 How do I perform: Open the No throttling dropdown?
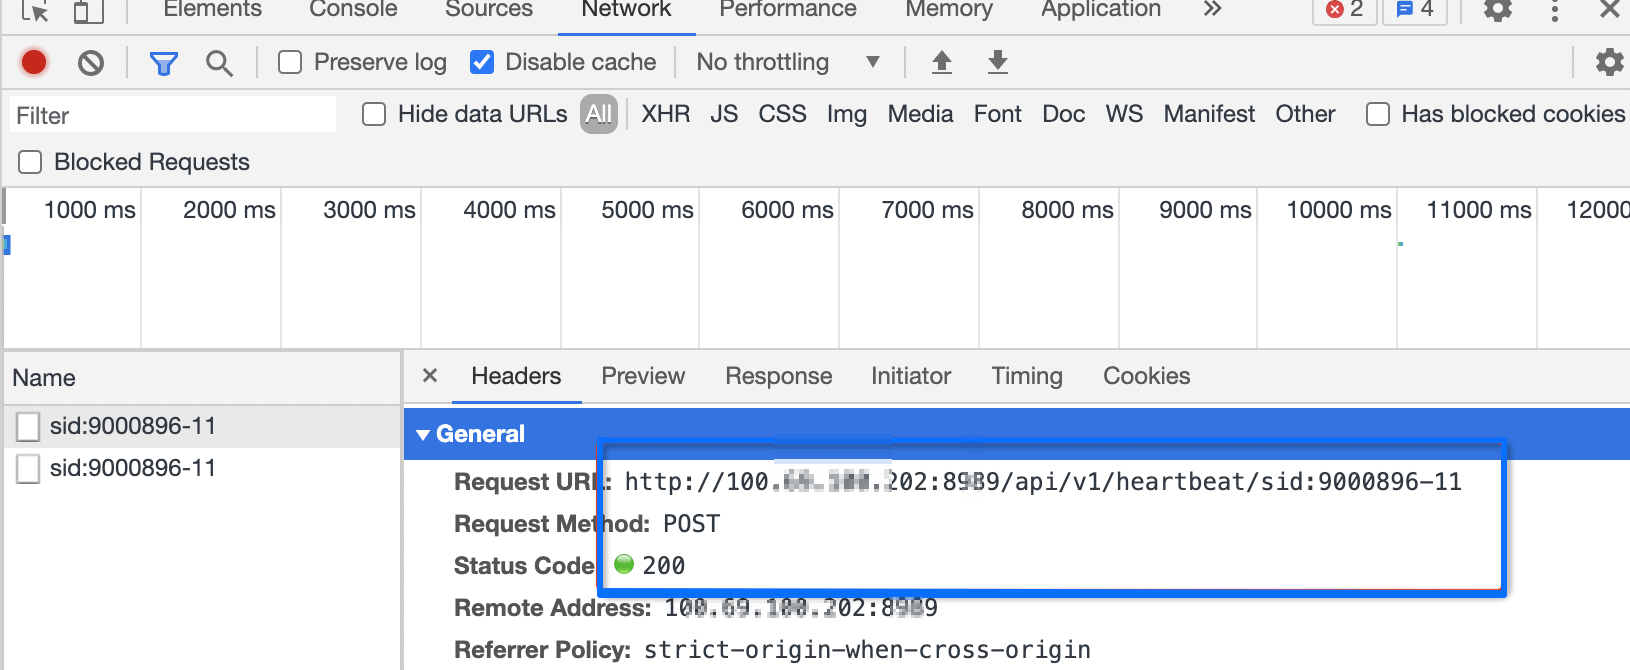pyautogui.click(x=788, y=62)
